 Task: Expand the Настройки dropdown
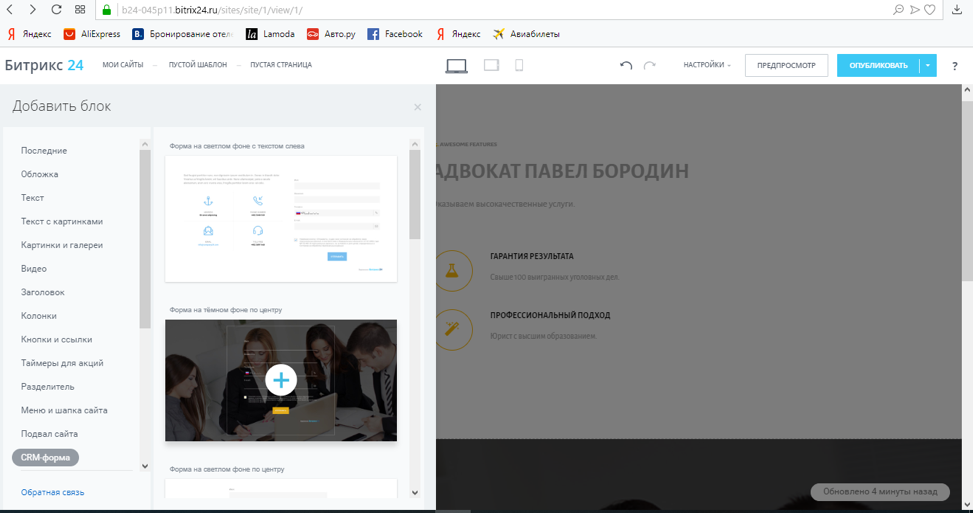point(707,66)
